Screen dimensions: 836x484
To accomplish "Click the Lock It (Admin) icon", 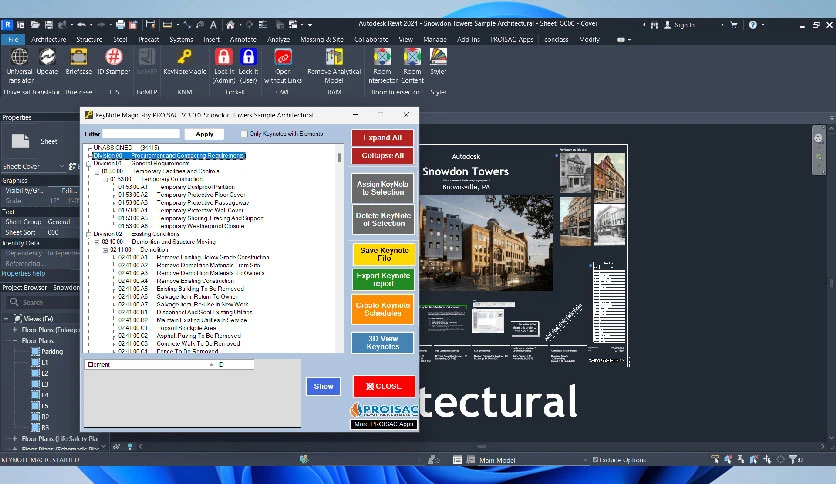I will click(x=223, y=58).
